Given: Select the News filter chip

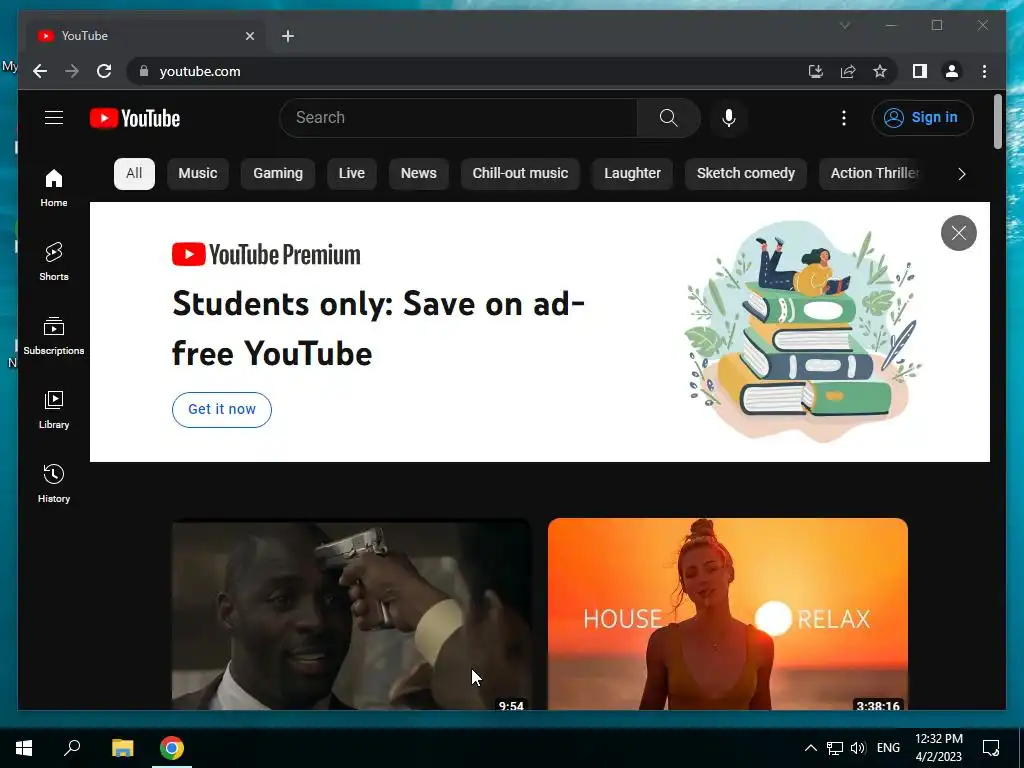Looking at the screenshot, I should [419, 174].
